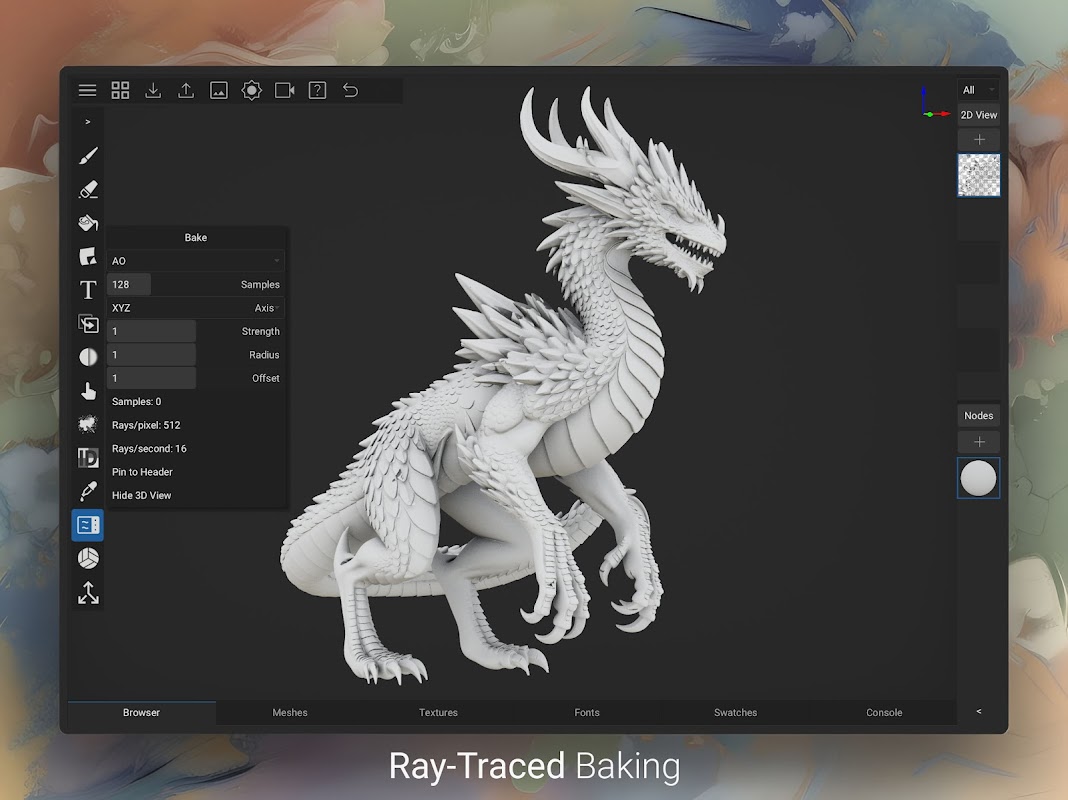This screenshot has height=800, width=1068.
Task: Click the 128 Samples field
Action: point(129,285)
